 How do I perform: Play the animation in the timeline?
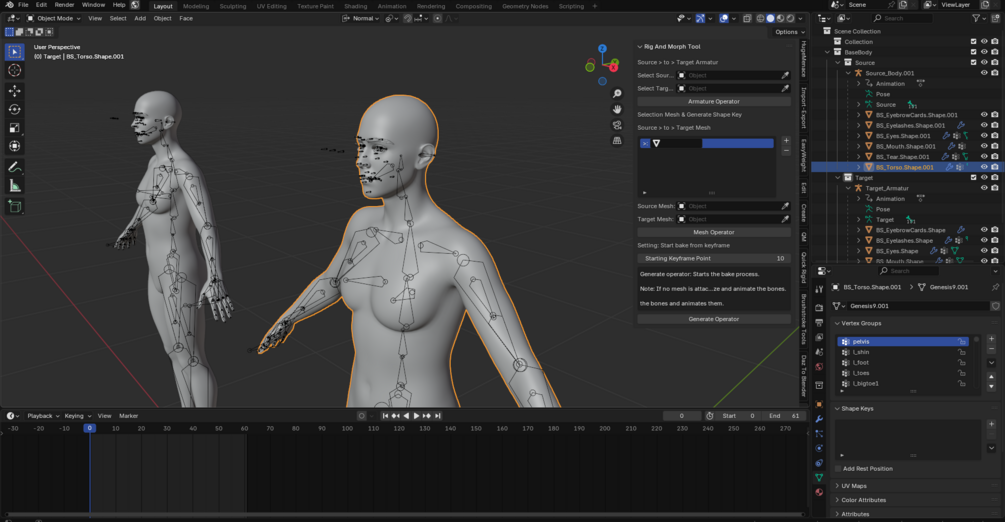[416, 416]
